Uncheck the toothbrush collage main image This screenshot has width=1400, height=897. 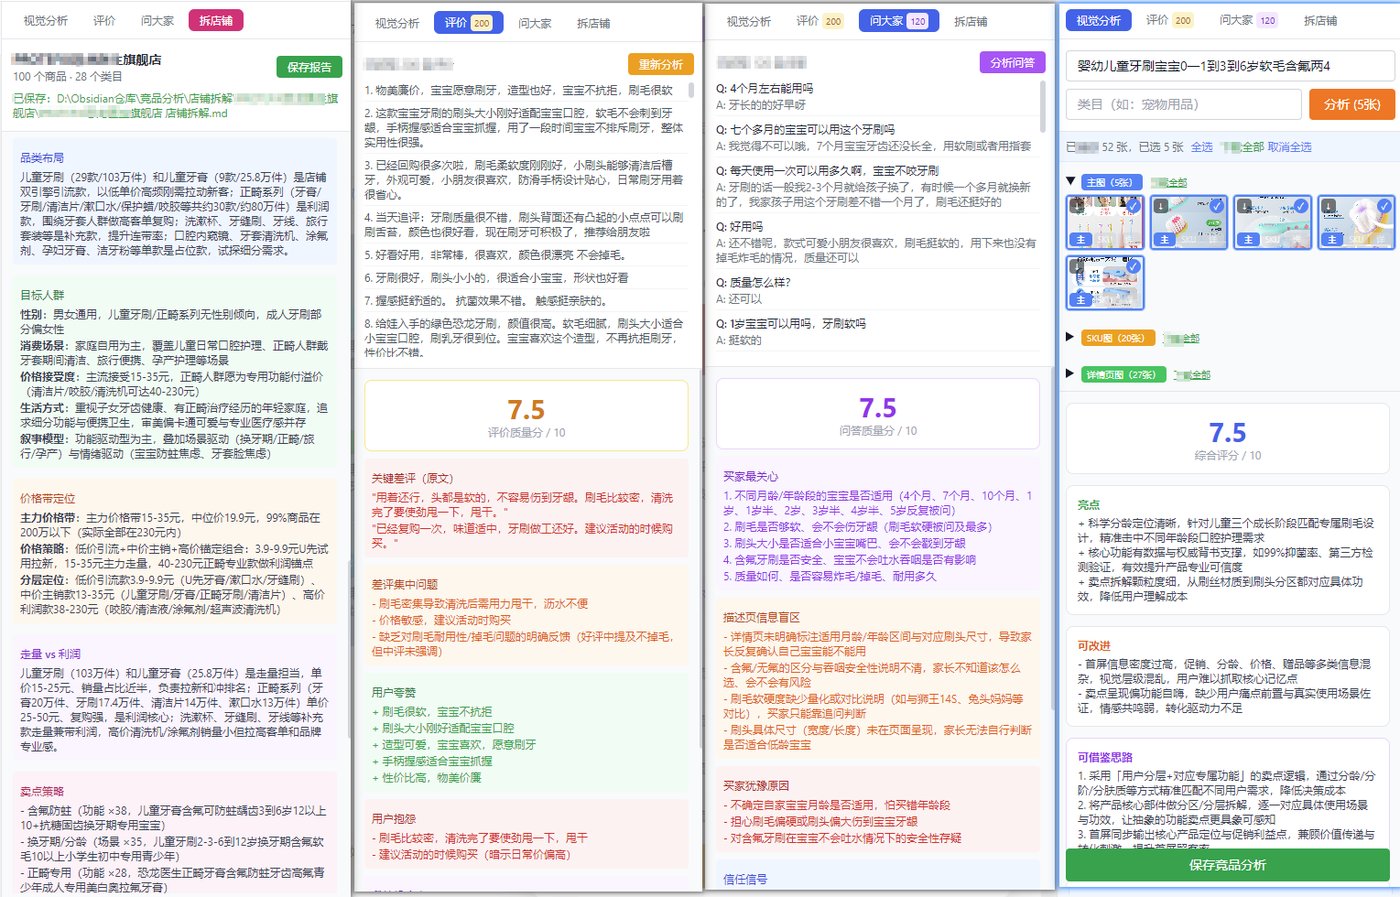1133,205
